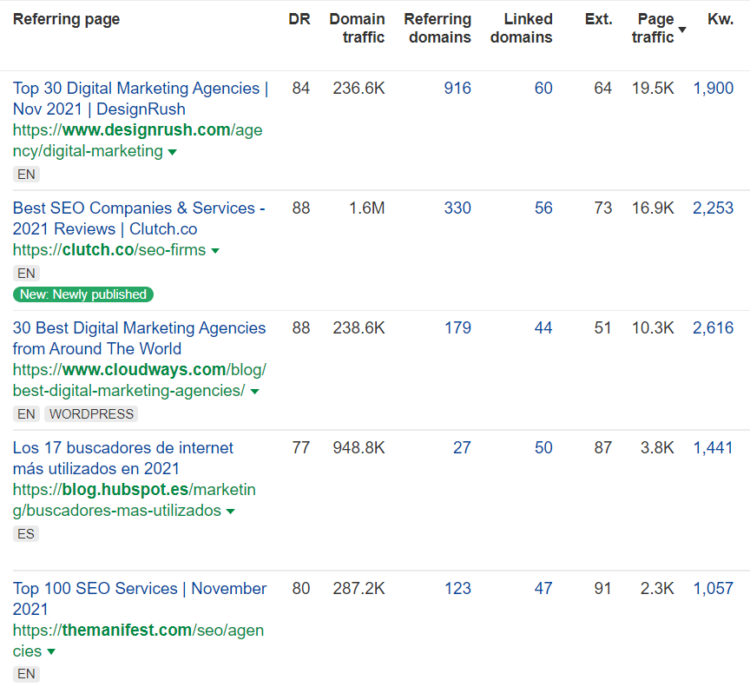Select DR value 77
This screenshot has width=750, height=687.
coord(301,448)
